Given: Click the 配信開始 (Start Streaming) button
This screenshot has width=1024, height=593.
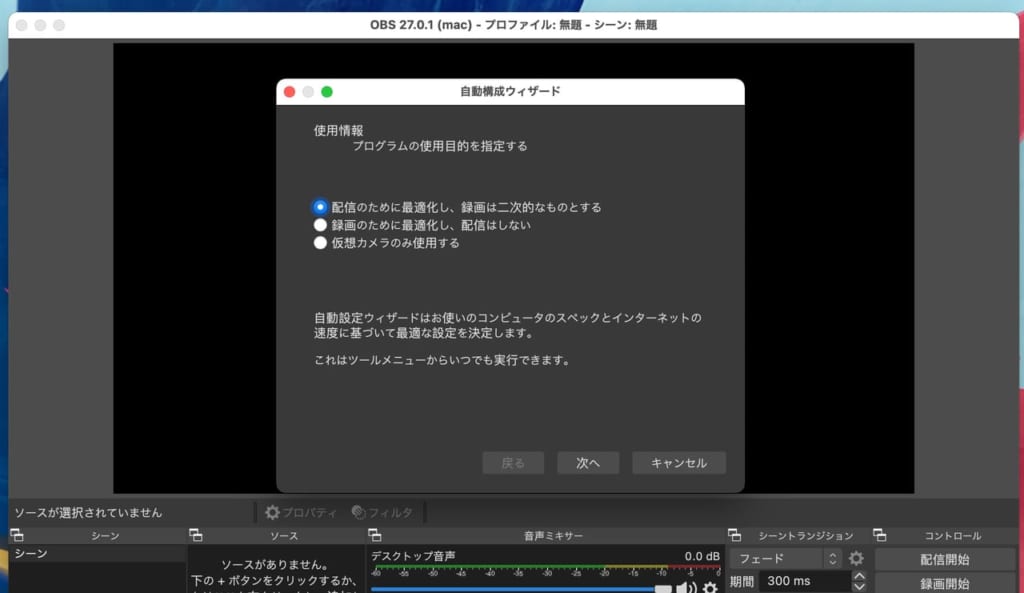Looking at the screenshot, I should coord(944,560).
